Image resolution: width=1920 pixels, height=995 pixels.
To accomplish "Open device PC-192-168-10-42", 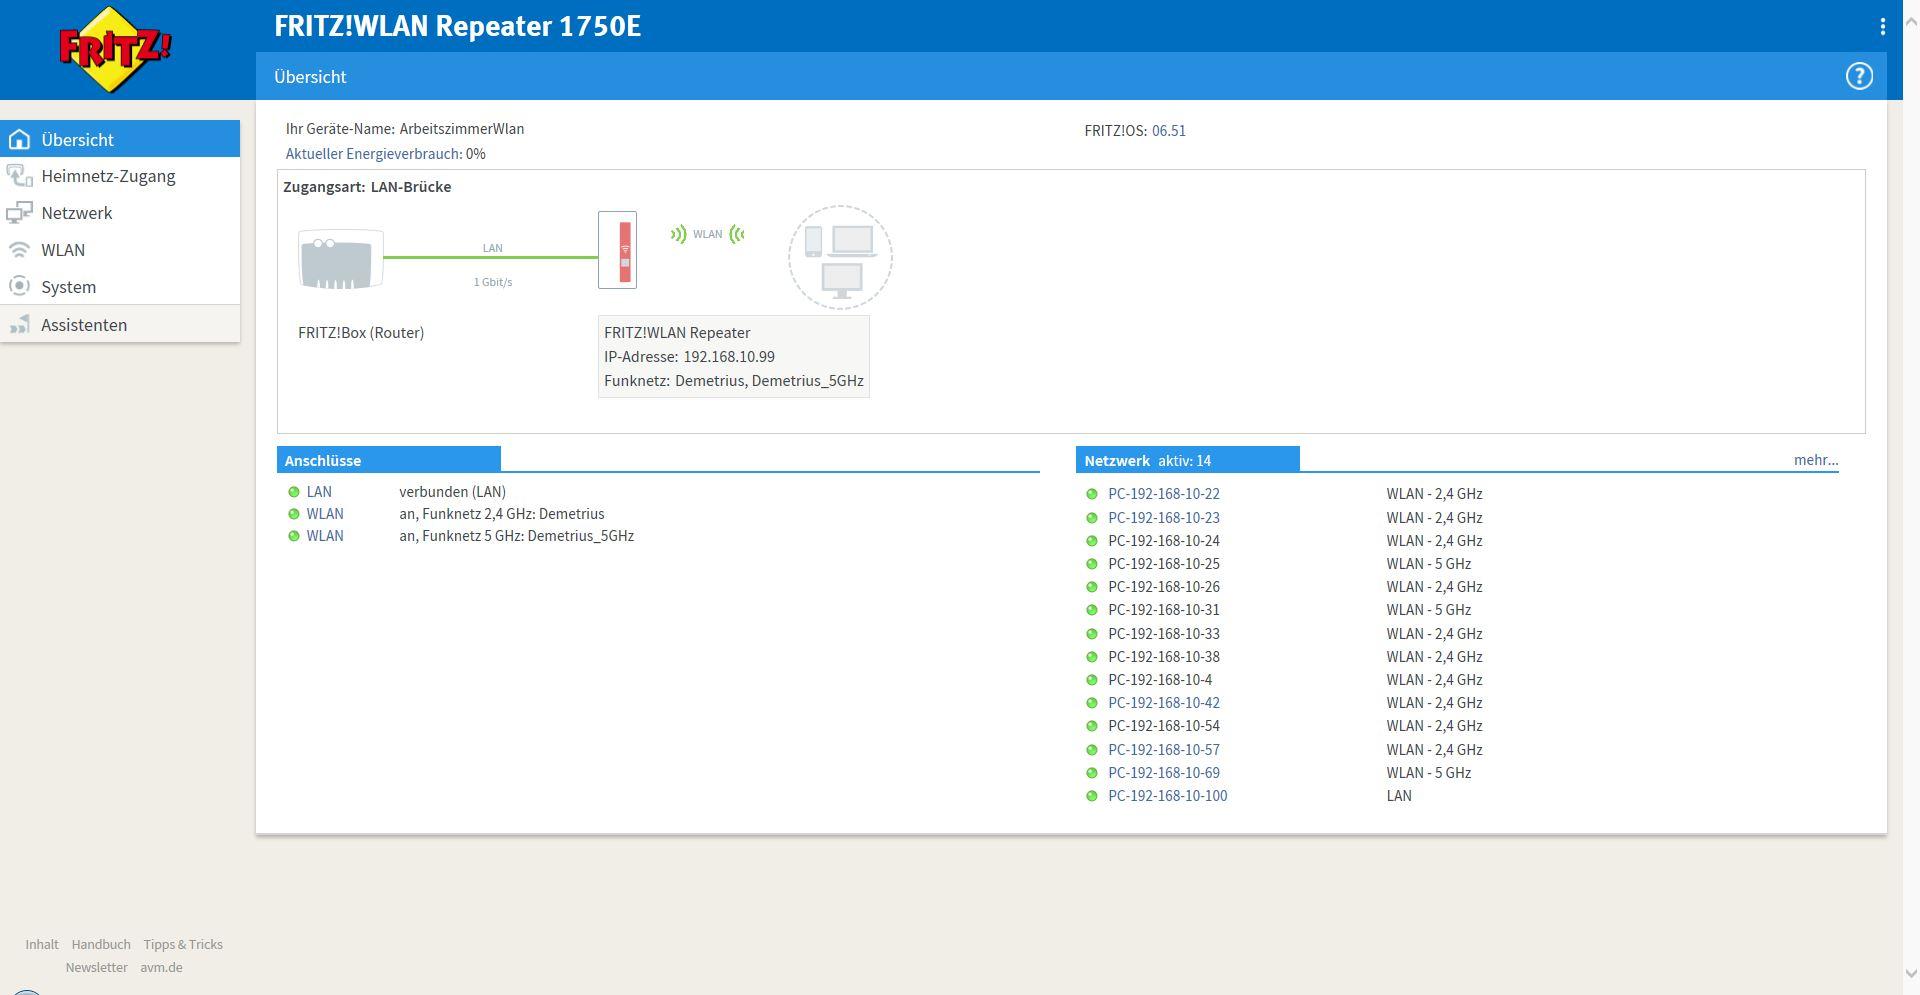I will (x=1164, y=703).
